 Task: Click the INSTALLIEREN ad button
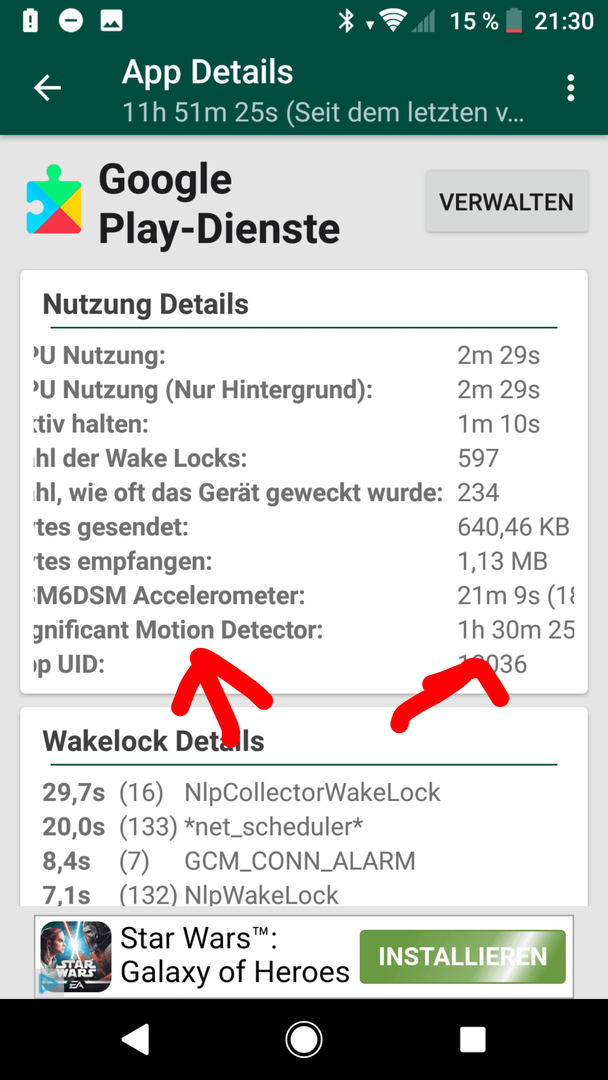click(463, 956)
